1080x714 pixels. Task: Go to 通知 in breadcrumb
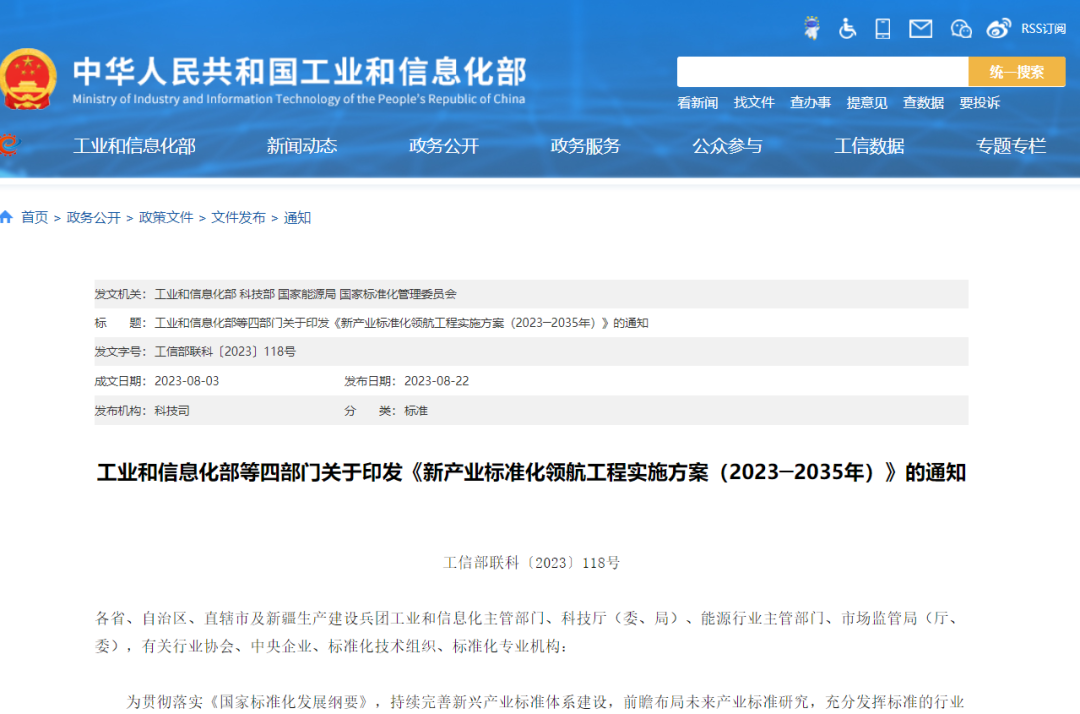pyautogui.click(x=298, y=218)
